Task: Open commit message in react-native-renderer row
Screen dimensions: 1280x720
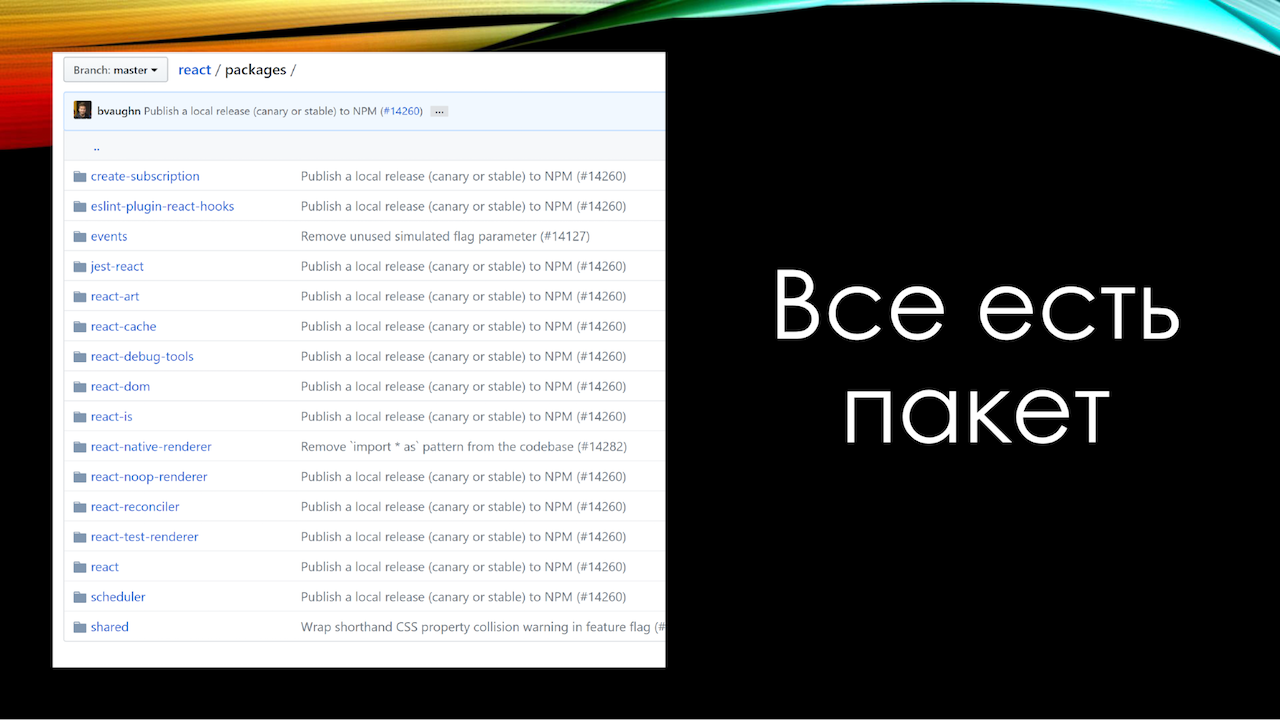Action: [464, 446]
